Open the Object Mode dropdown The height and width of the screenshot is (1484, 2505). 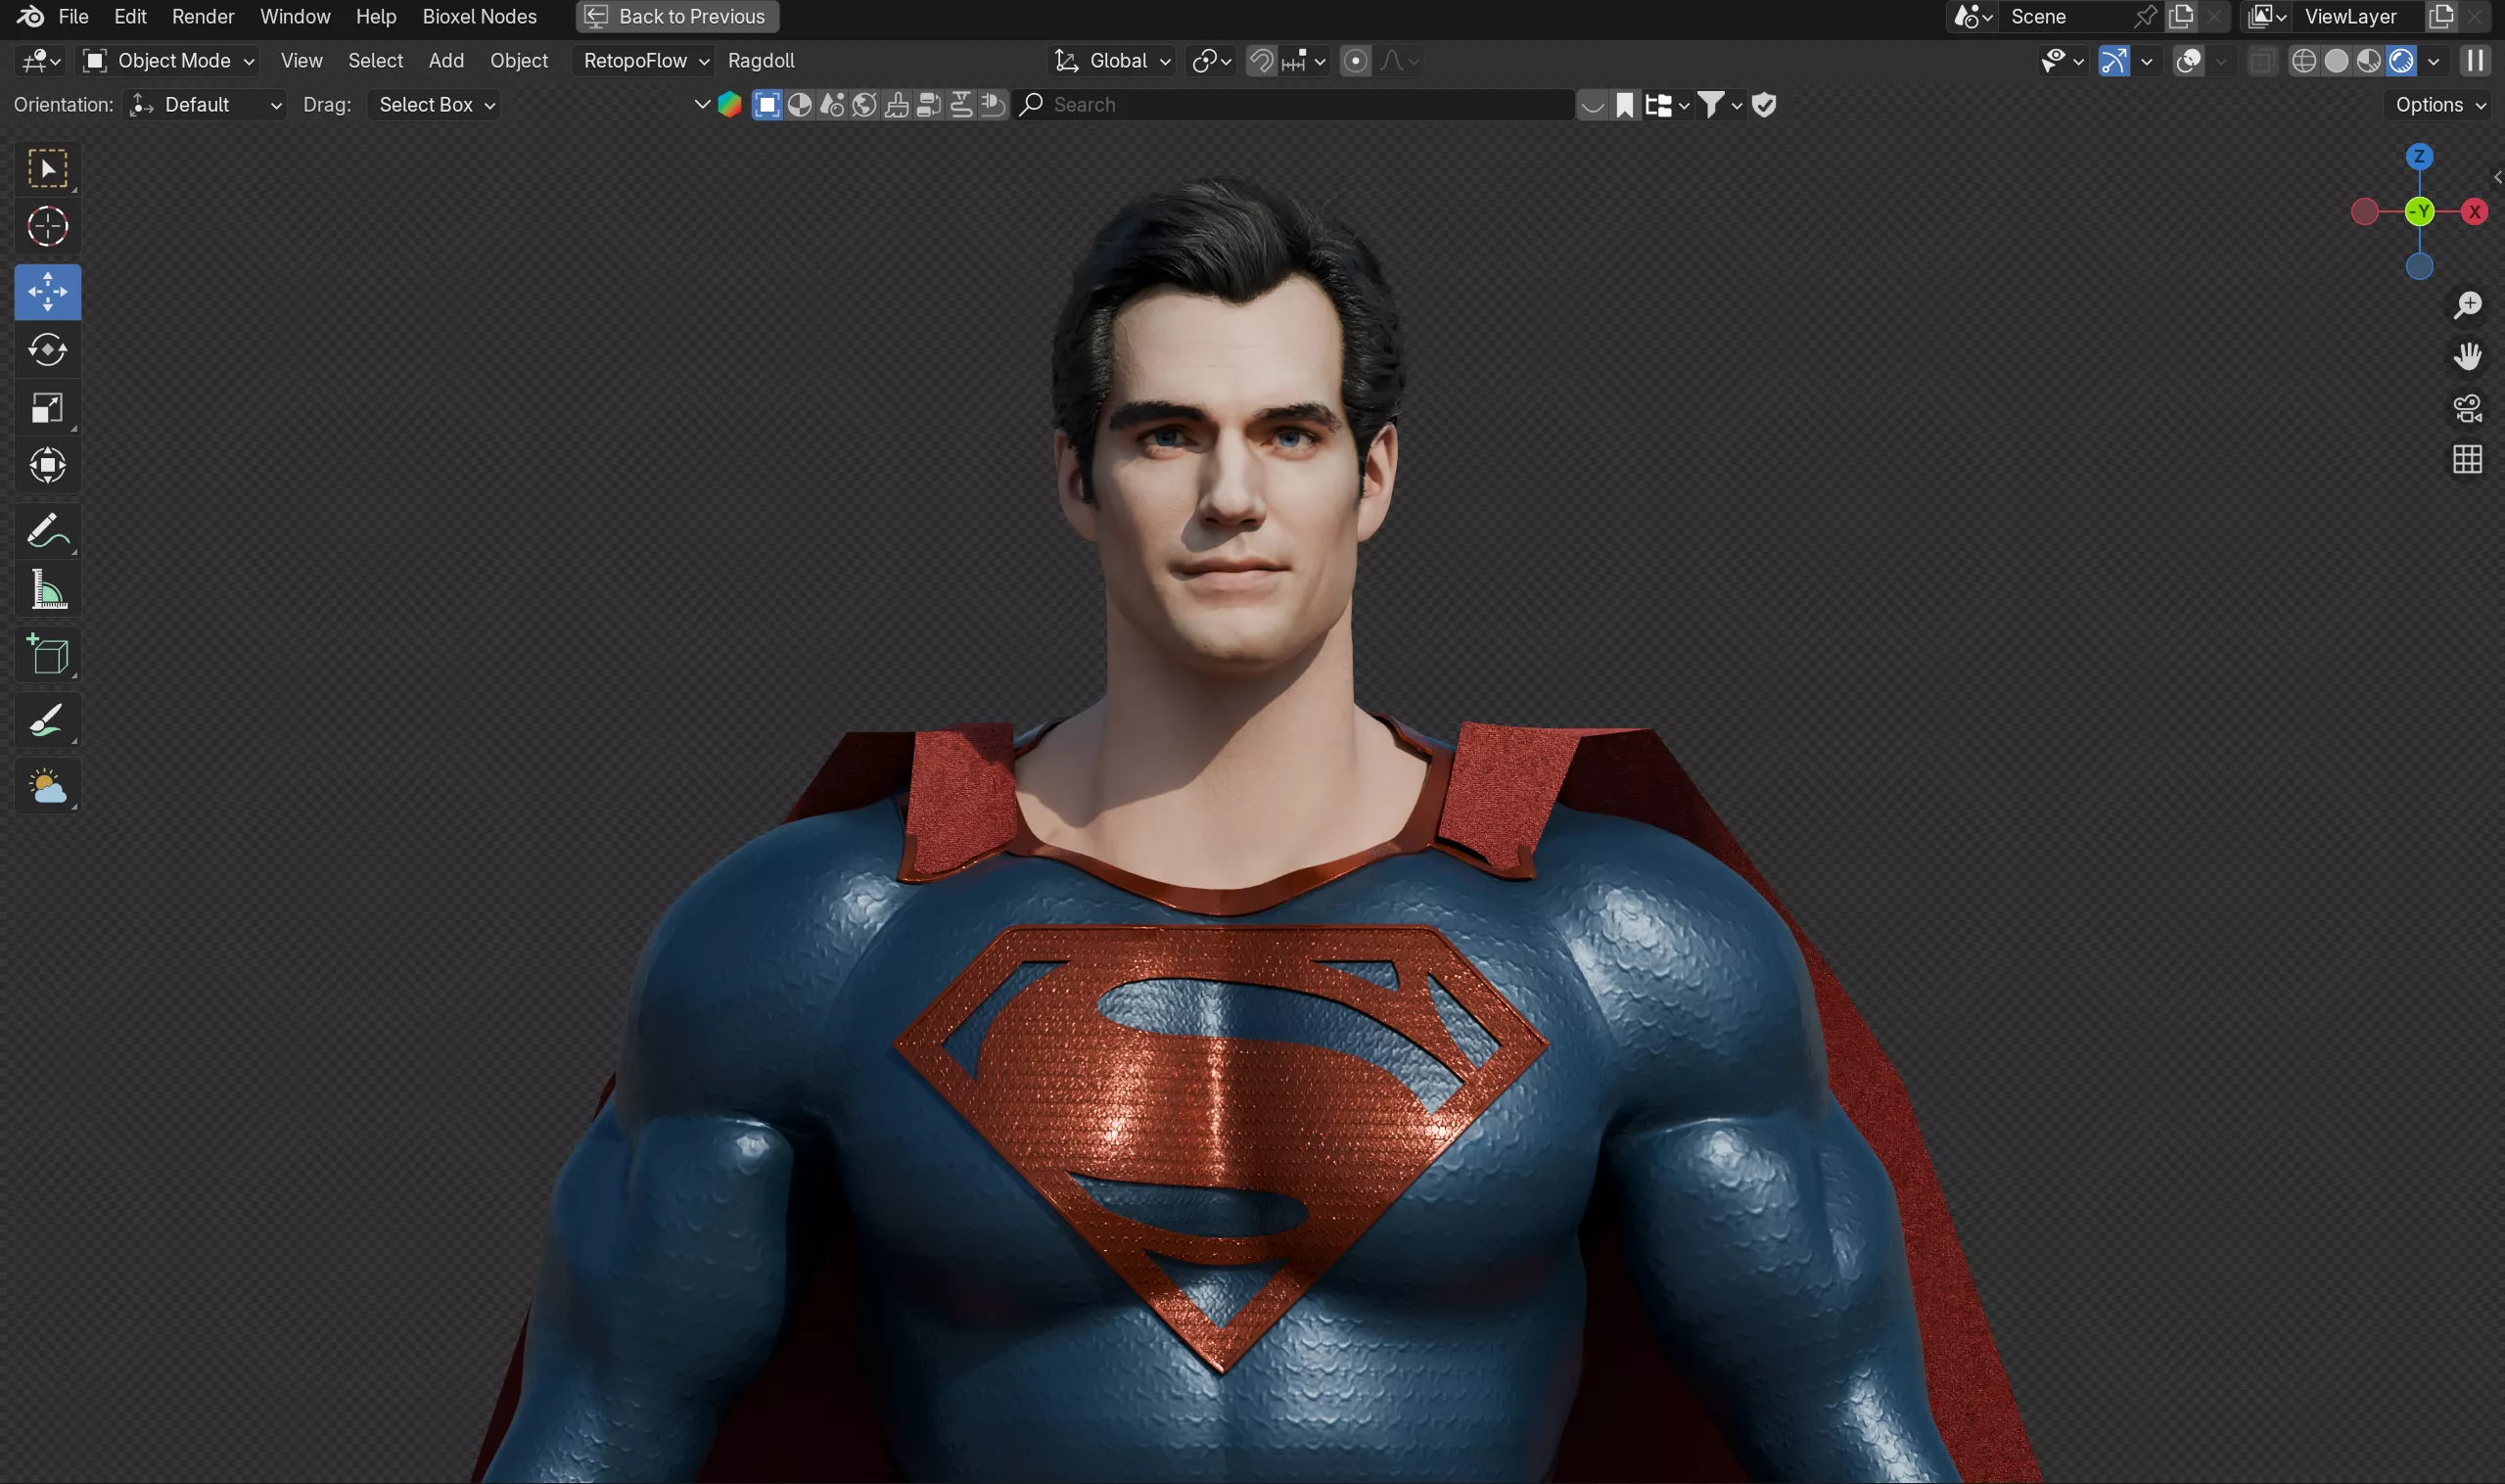[x=167, y=61]
